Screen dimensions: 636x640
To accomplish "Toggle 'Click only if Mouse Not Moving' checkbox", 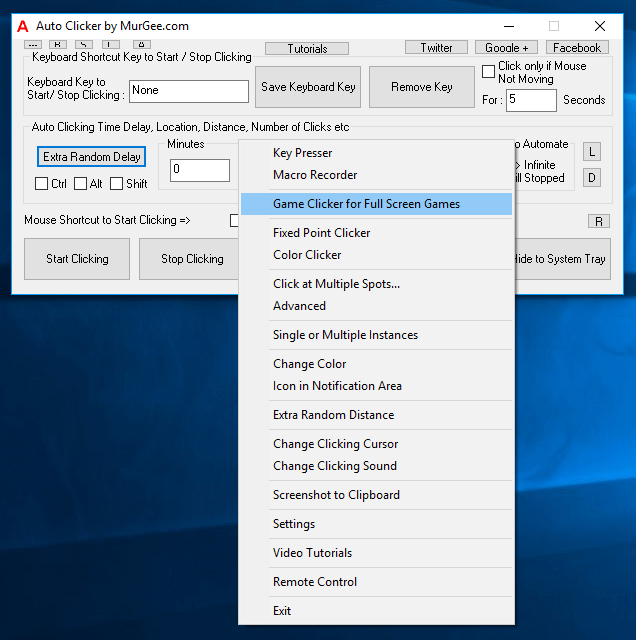I will click(x=488, y=71).
